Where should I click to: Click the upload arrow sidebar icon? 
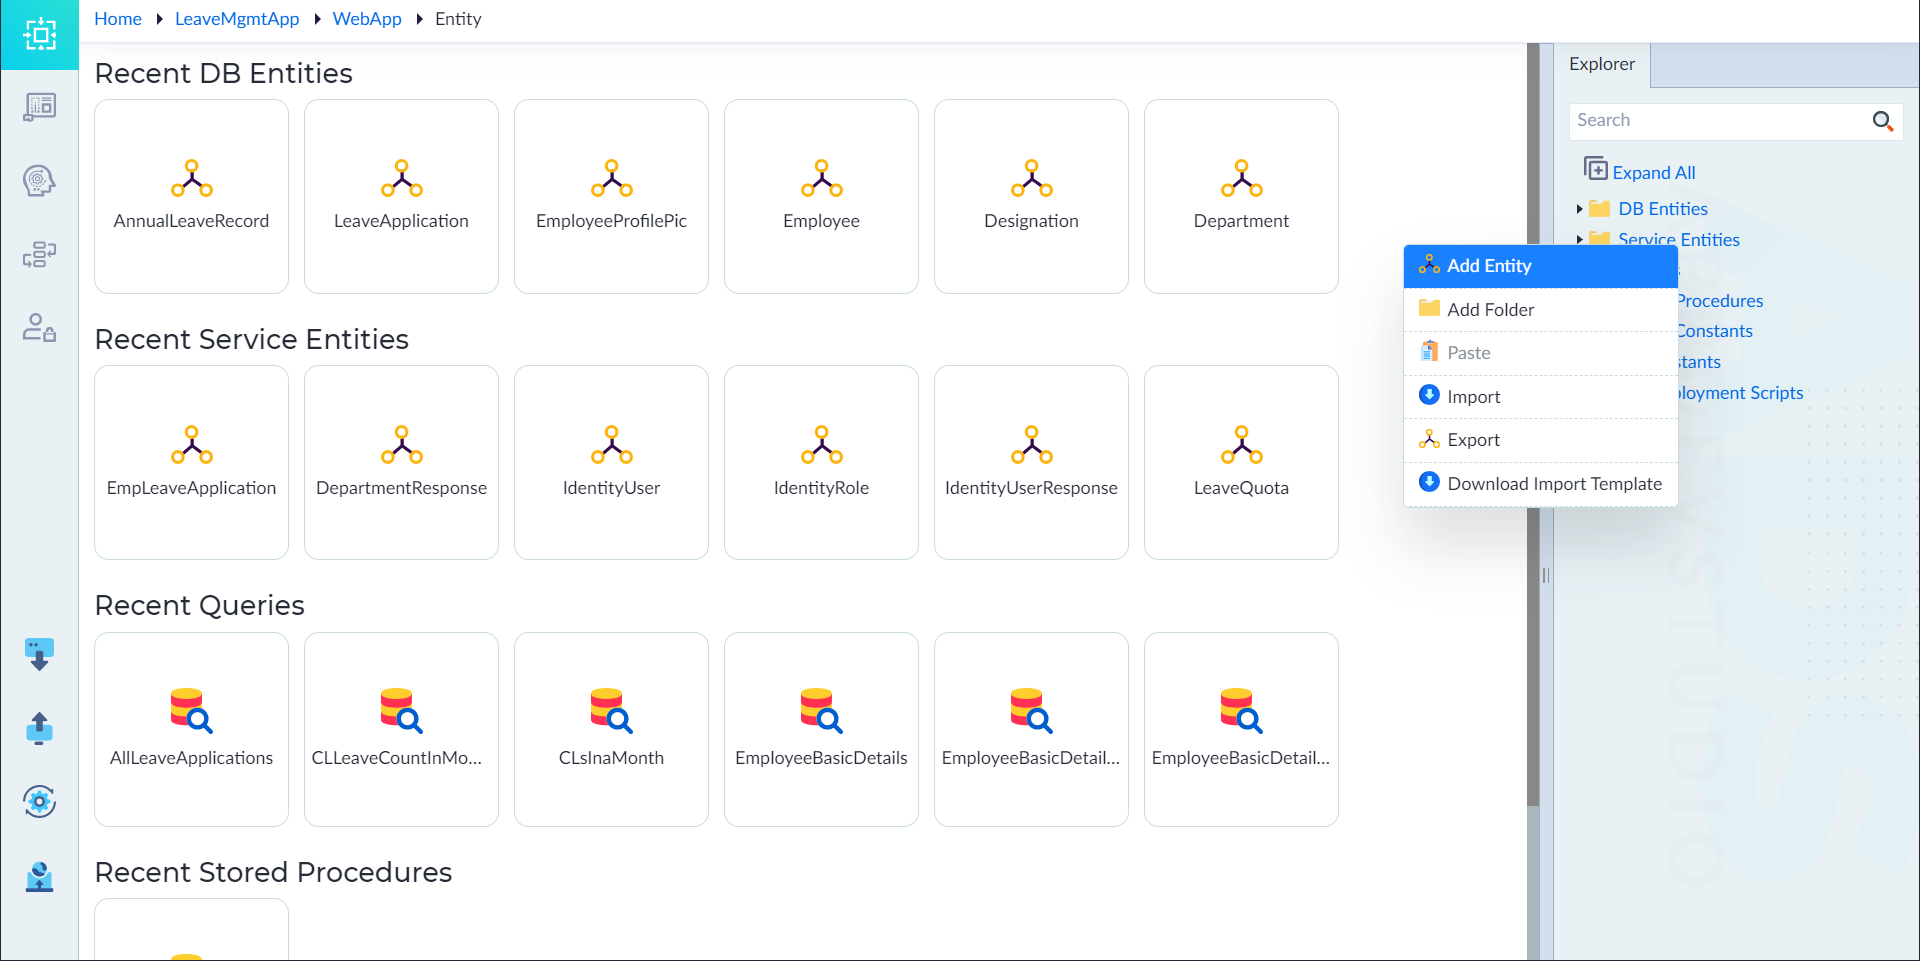pyautogui.click(x=39, y=728)
